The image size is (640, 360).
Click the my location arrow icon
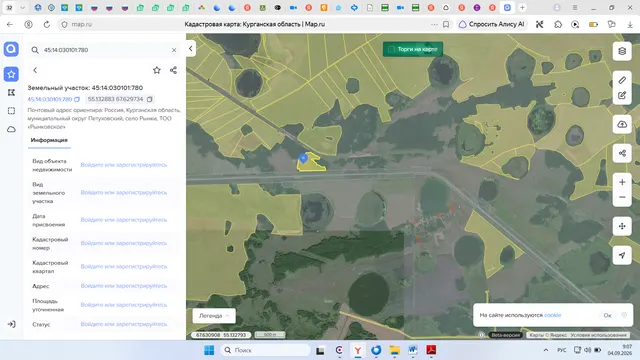click(622, 256)
